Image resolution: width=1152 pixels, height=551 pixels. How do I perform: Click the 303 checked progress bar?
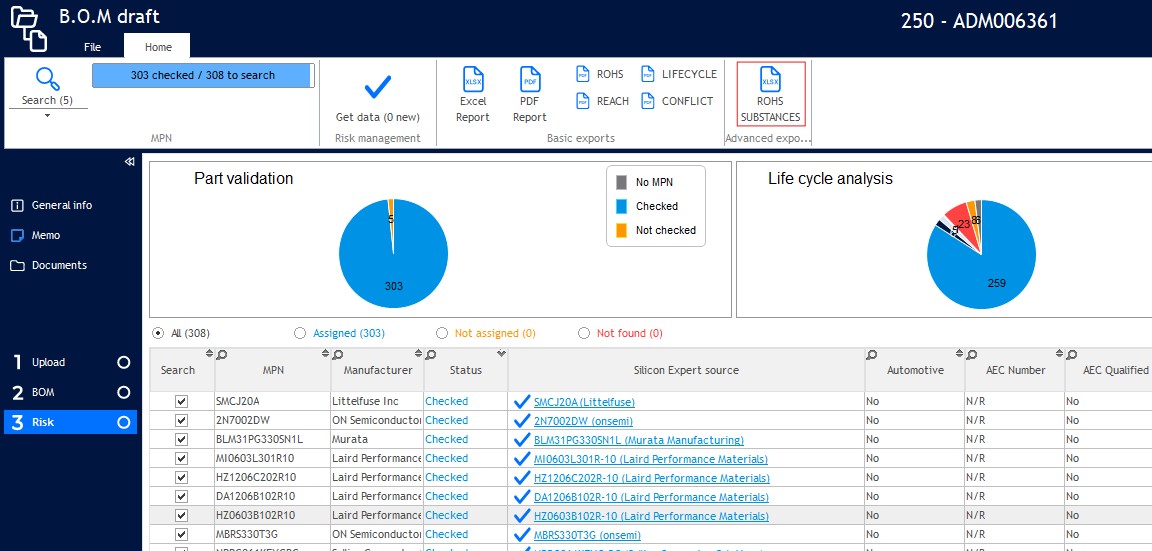coord(203,75)
